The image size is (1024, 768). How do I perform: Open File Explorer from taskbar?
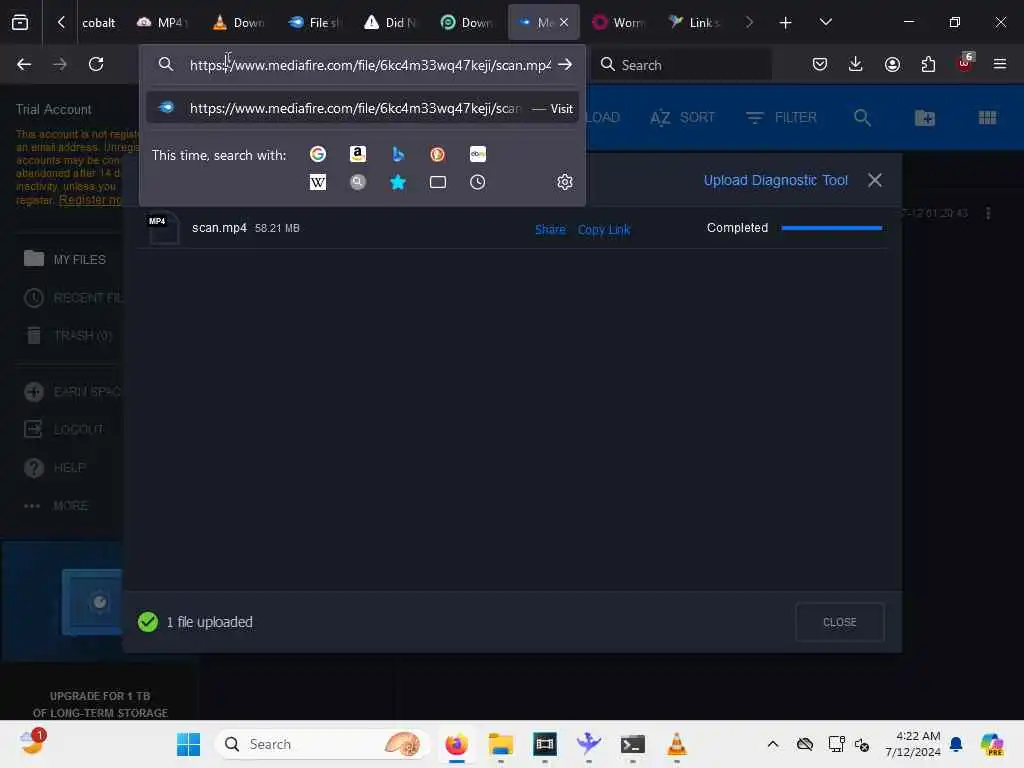(x=501, y=744)
